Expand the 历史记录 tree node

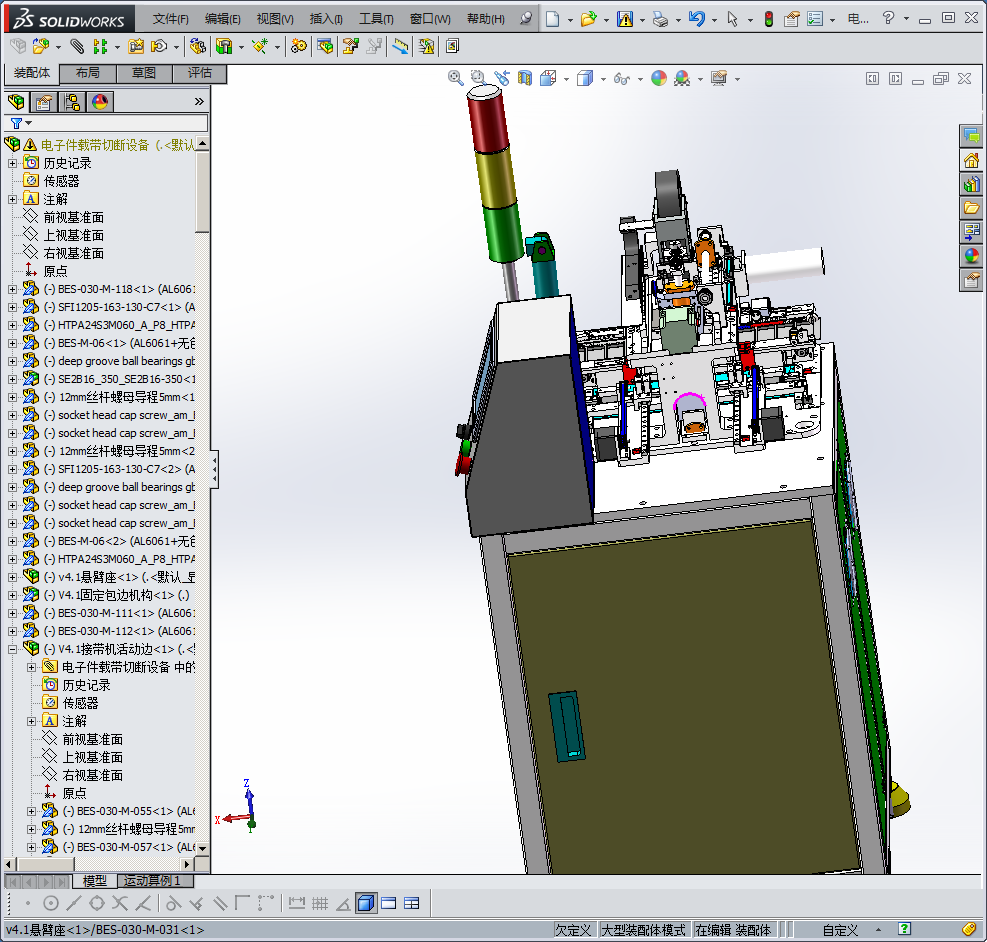pyautogui.click(x=12, y=164)
